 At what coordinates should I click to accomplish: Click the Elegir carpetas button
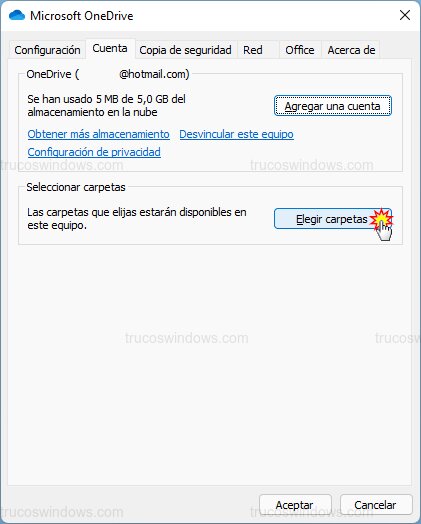click(x=332, y=219)
